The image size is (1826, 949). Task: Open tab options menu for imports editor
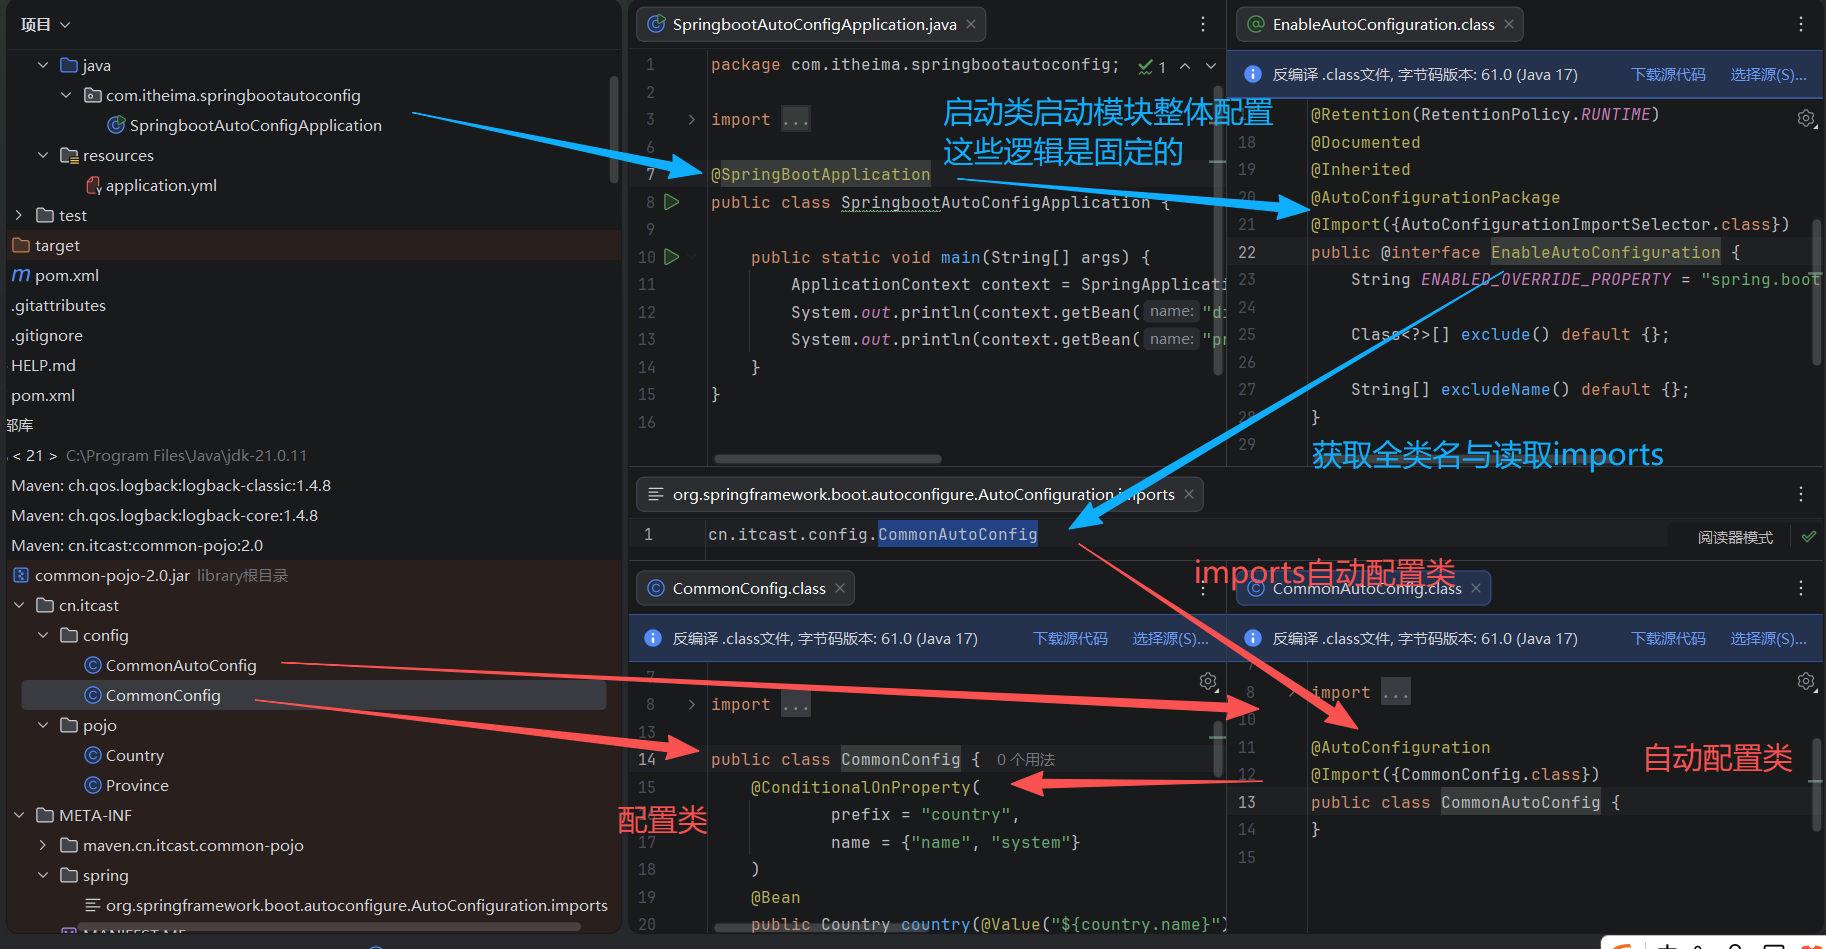click(1801, 494)
